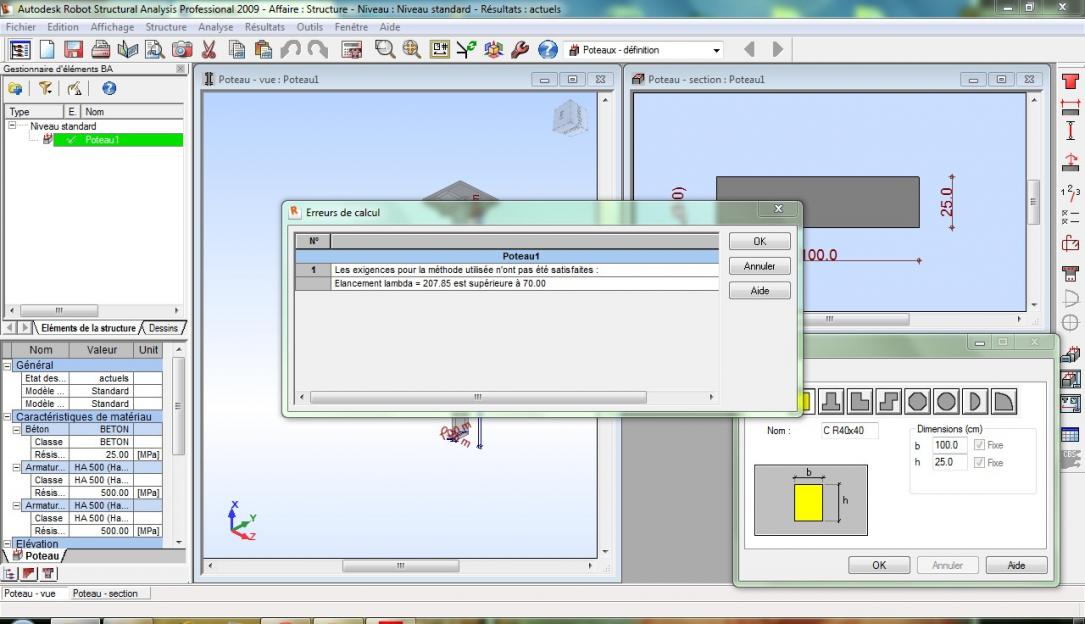The width and height of the screenshot is (1085, 624).
Task: Open the Structure menu
Action: click(166, 27)
